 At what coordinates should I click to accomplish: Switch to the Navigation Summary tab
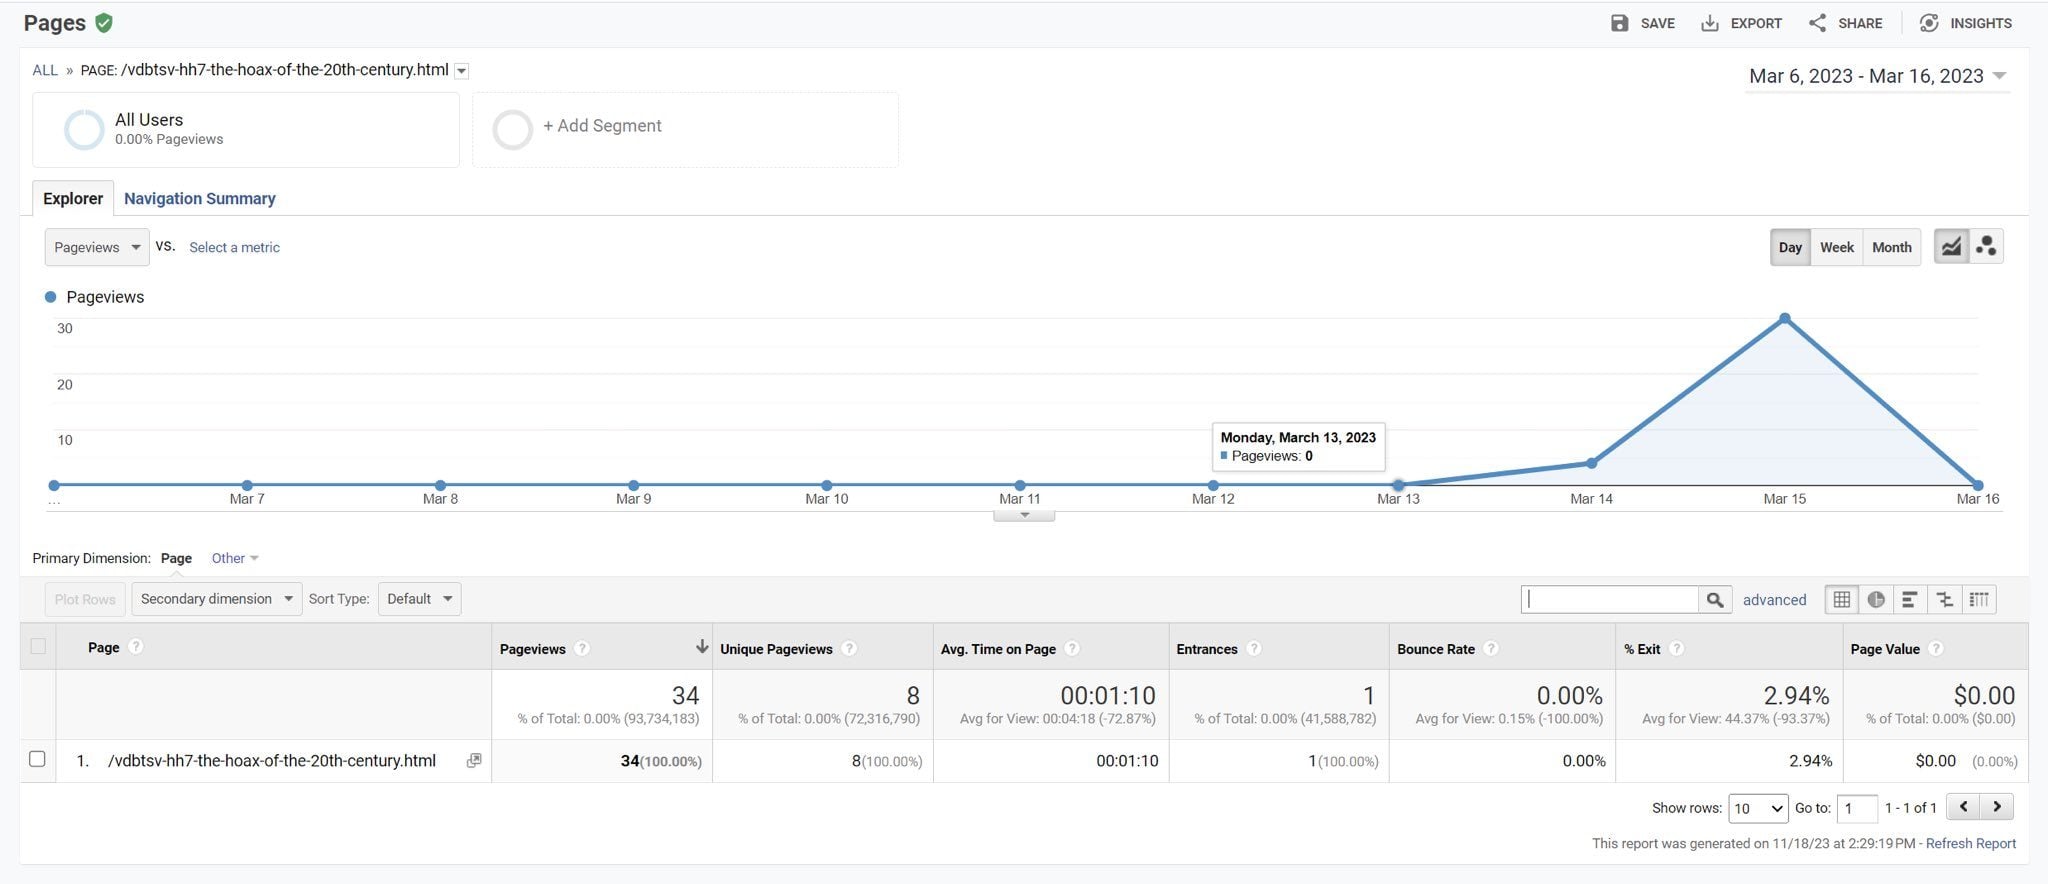[x=199, y=198]
